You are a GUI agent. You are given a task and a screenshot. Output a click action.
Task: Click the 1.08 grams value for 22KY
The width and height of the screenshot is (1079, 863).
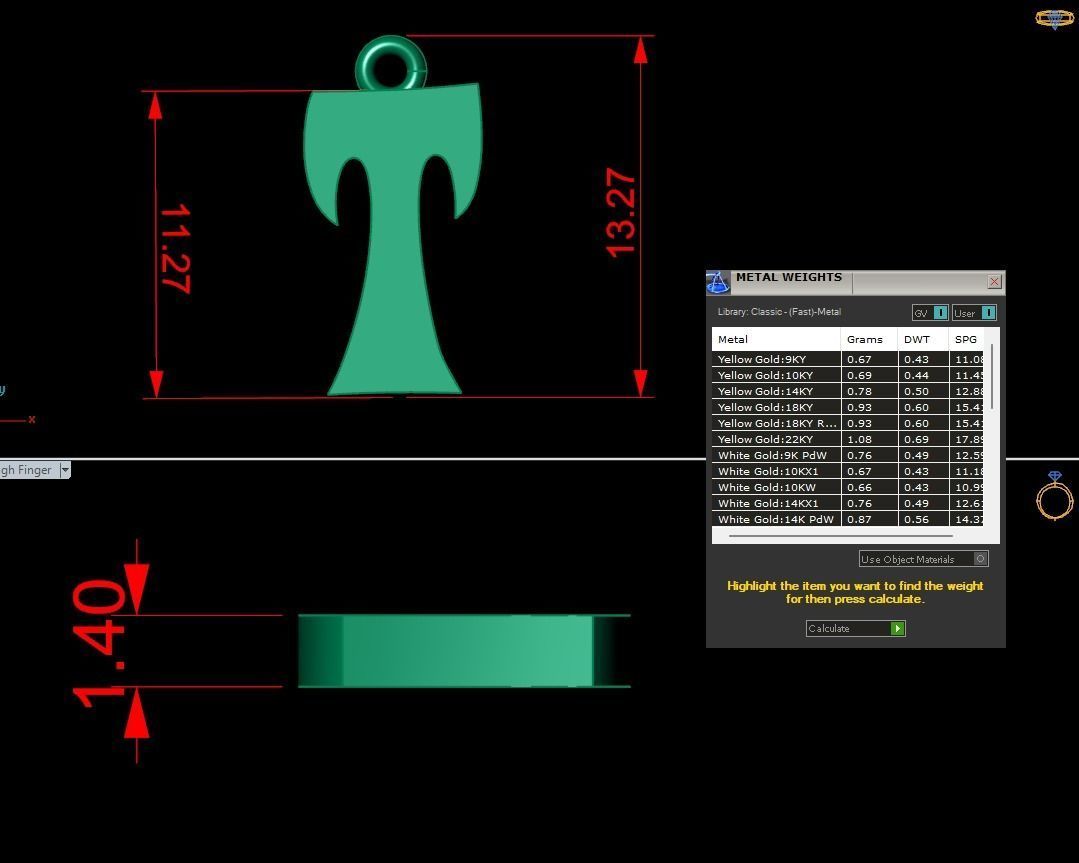pyautogui.click(x=859, y=439)
